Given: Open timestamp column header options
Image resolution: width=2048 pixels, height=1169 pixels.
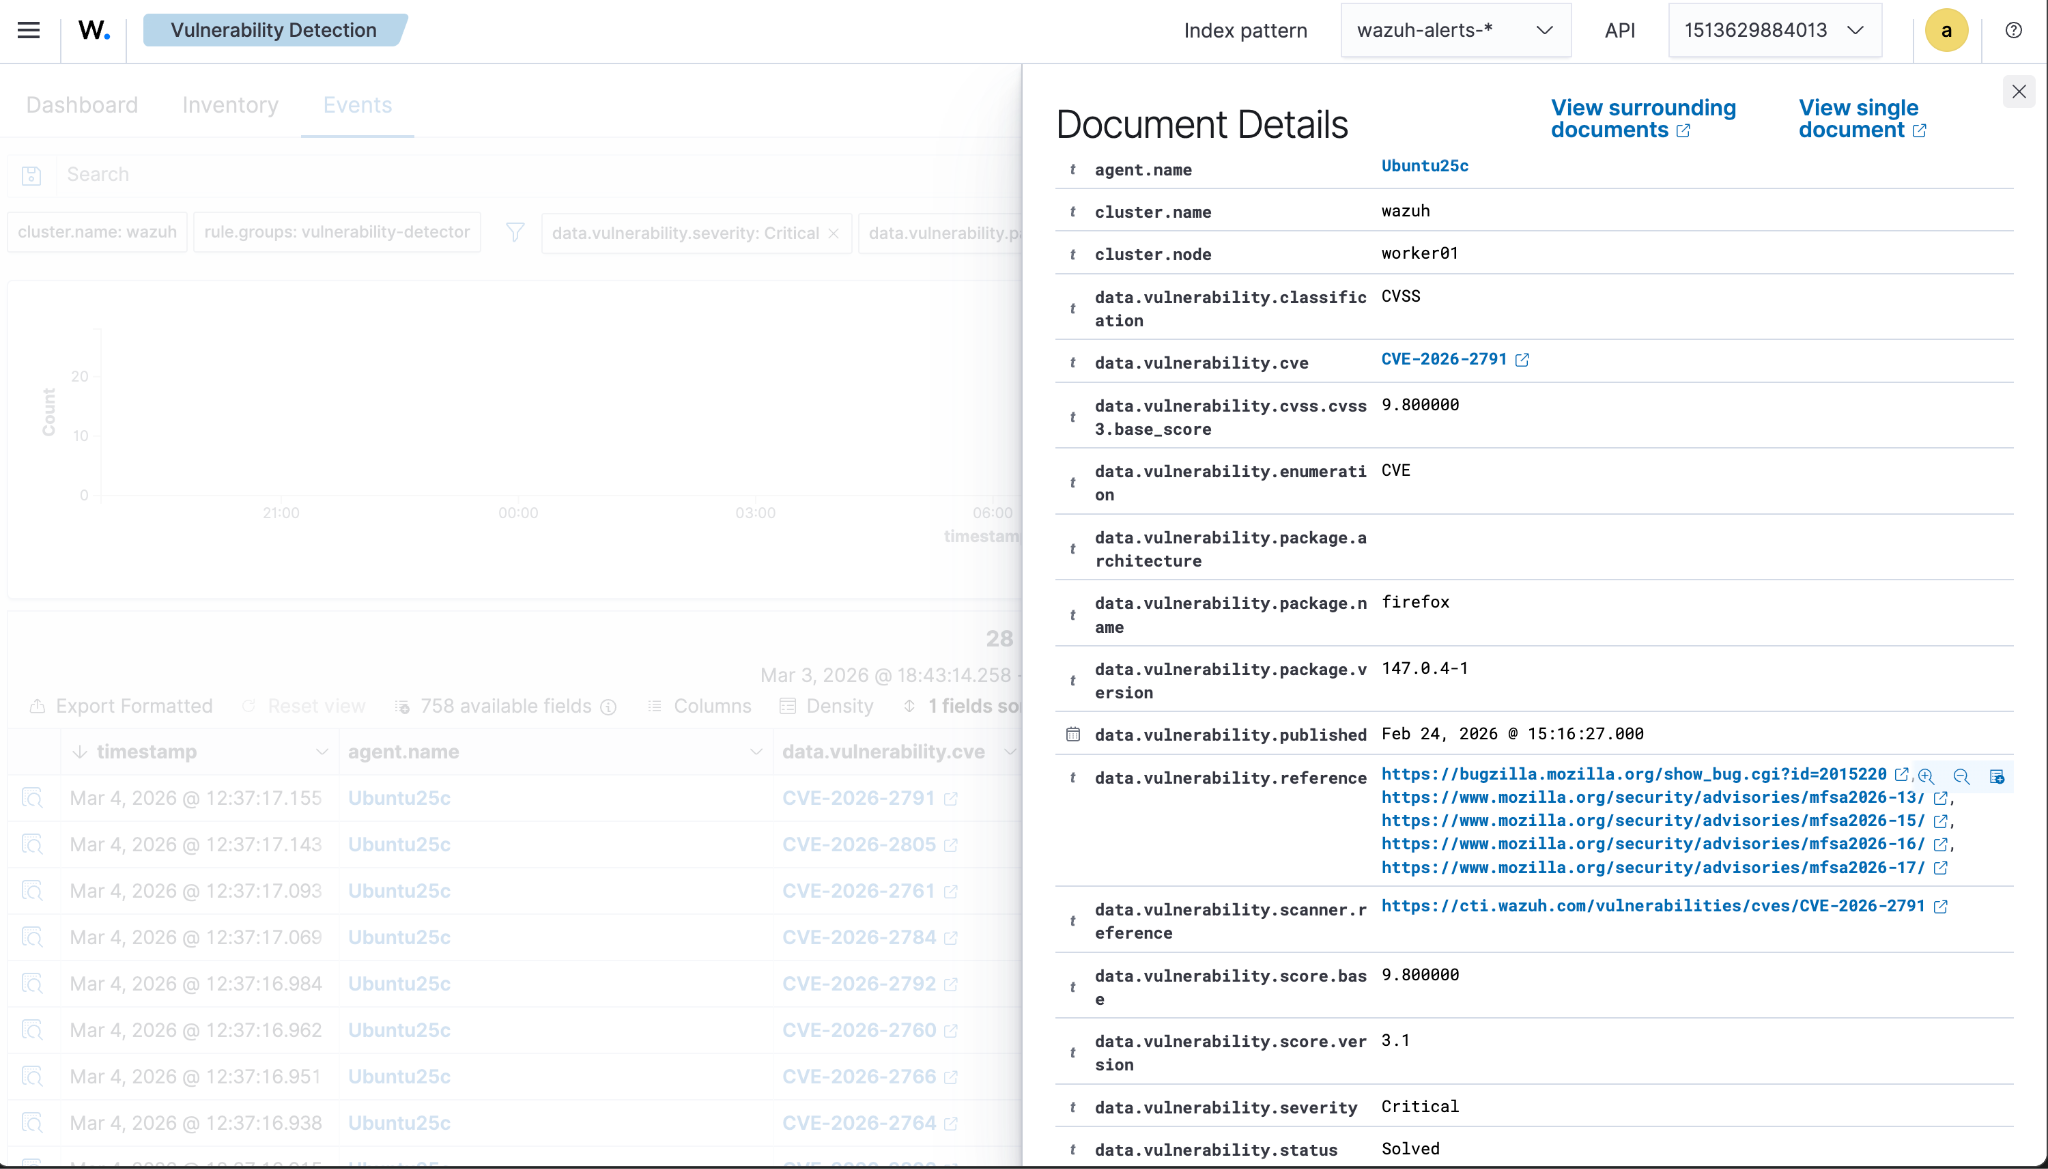Looking at the screenshot, I should [x=321, y=752].
